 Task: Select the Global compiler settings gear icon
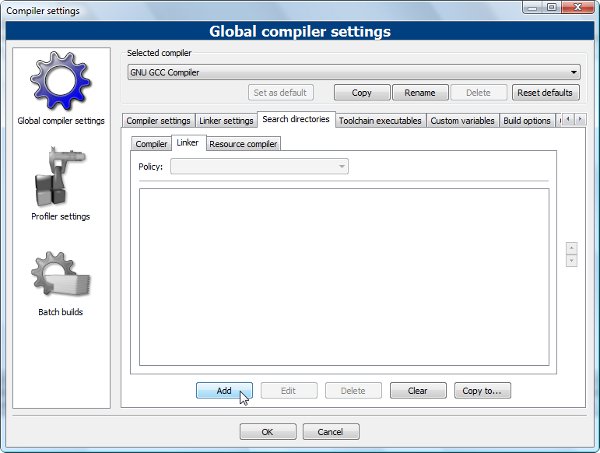tap(60, 82)
